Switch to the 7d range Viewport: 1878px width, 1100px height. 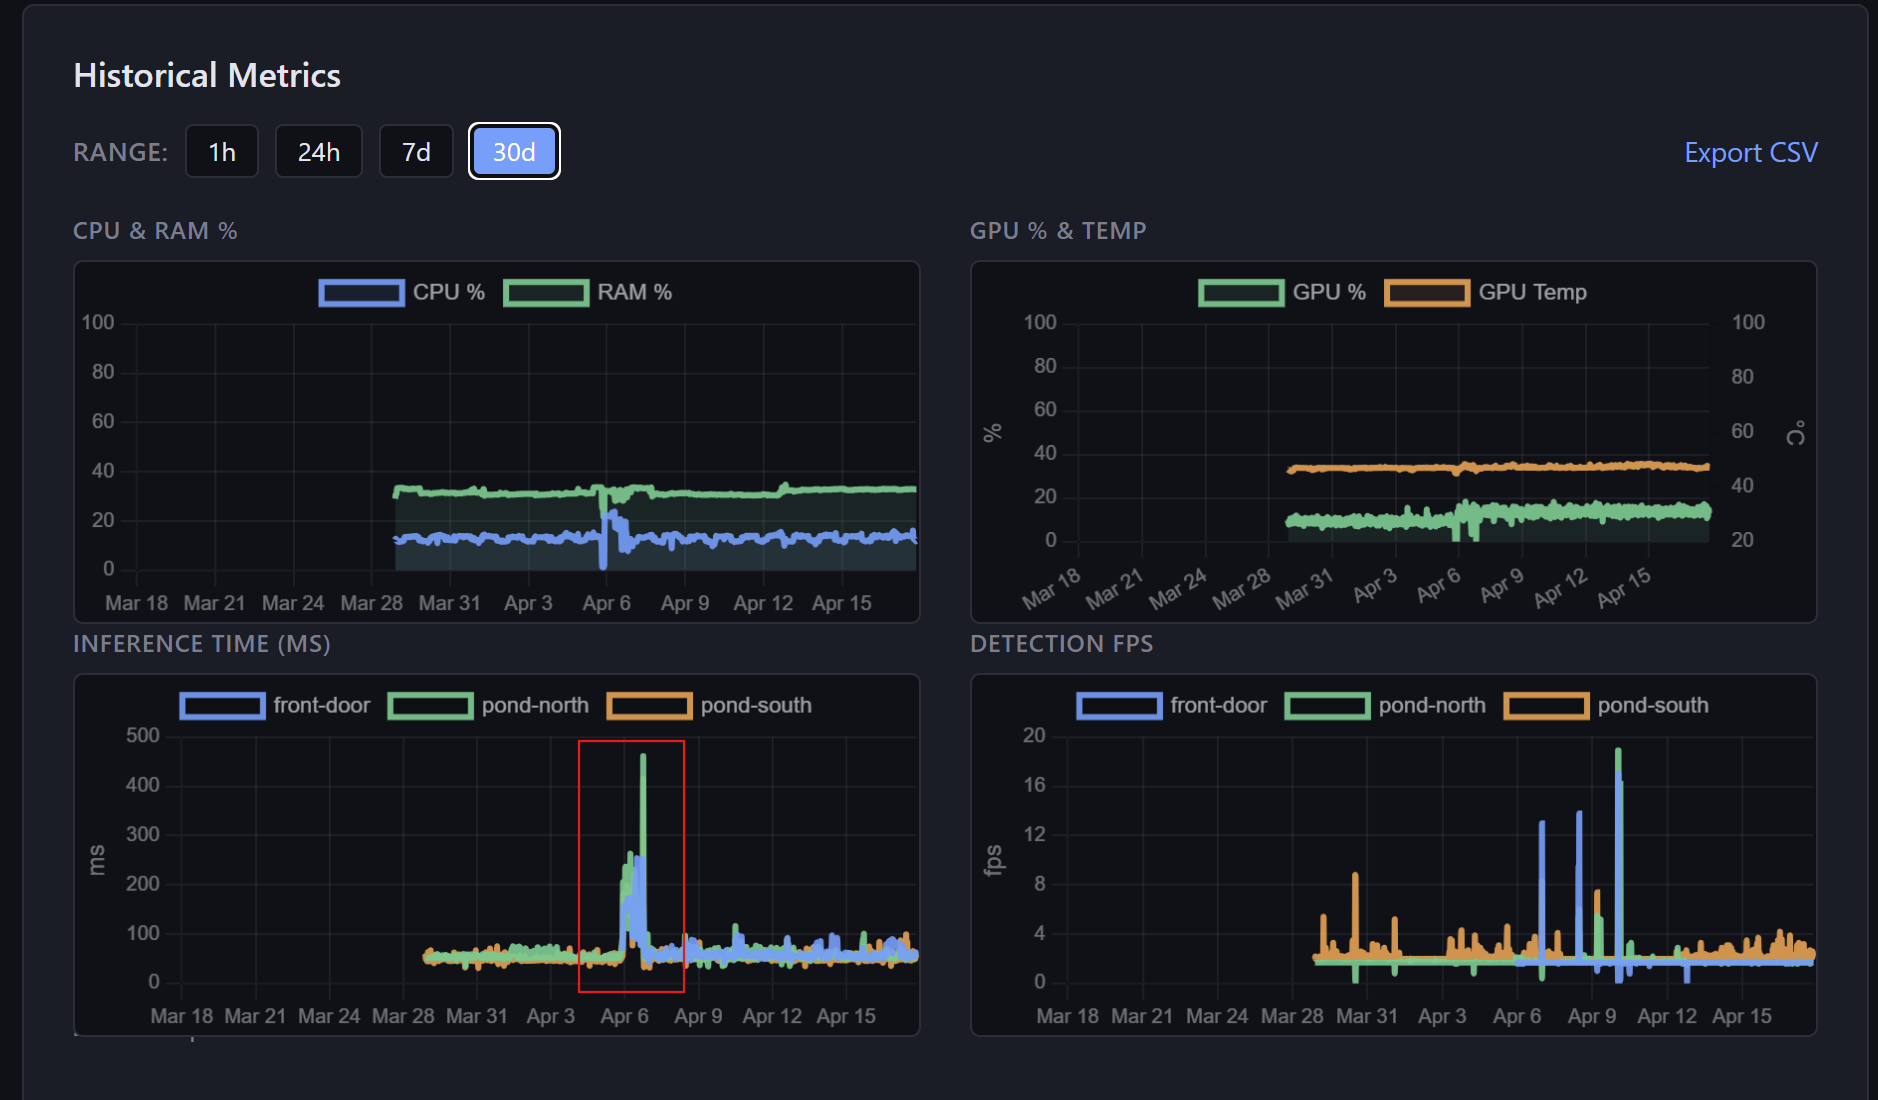416,151
